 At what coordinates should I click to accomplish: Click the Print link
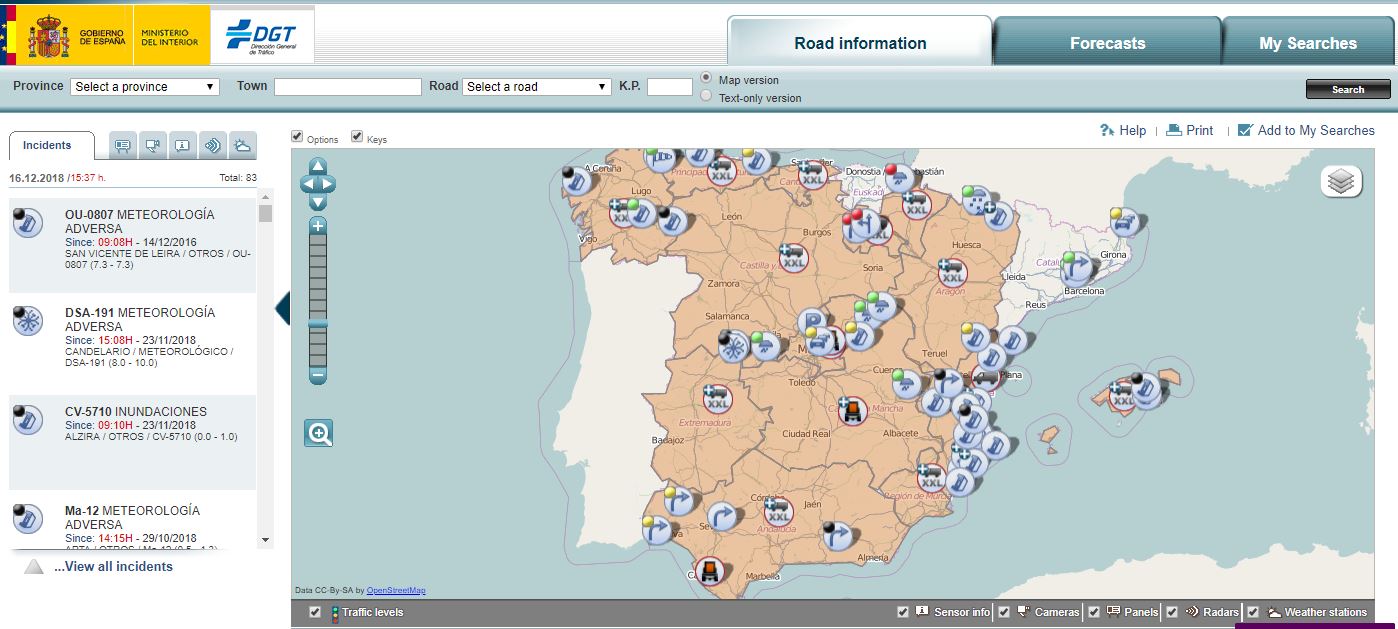pyautogui.click(x=1190, y=130)
